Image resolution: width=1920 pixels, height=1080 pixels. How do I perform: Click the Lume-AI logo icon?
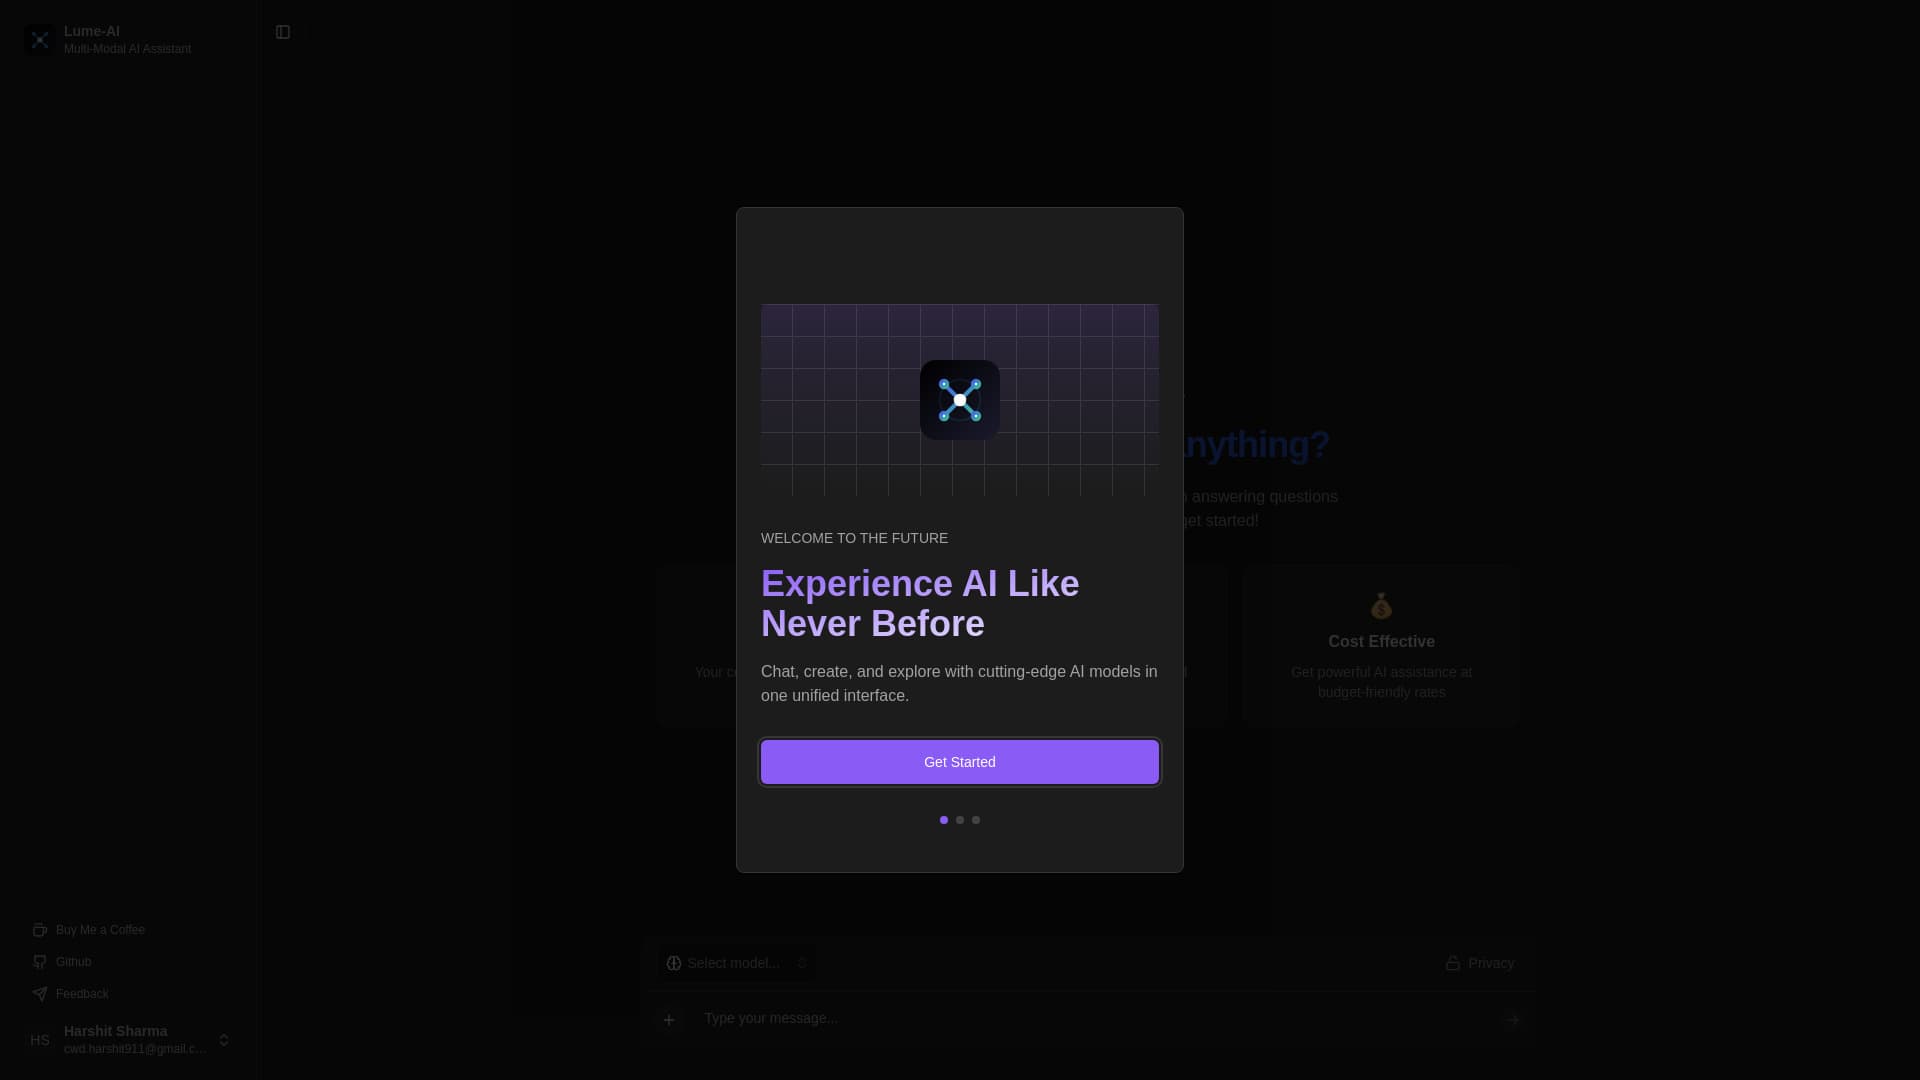(x=40, y=39)
